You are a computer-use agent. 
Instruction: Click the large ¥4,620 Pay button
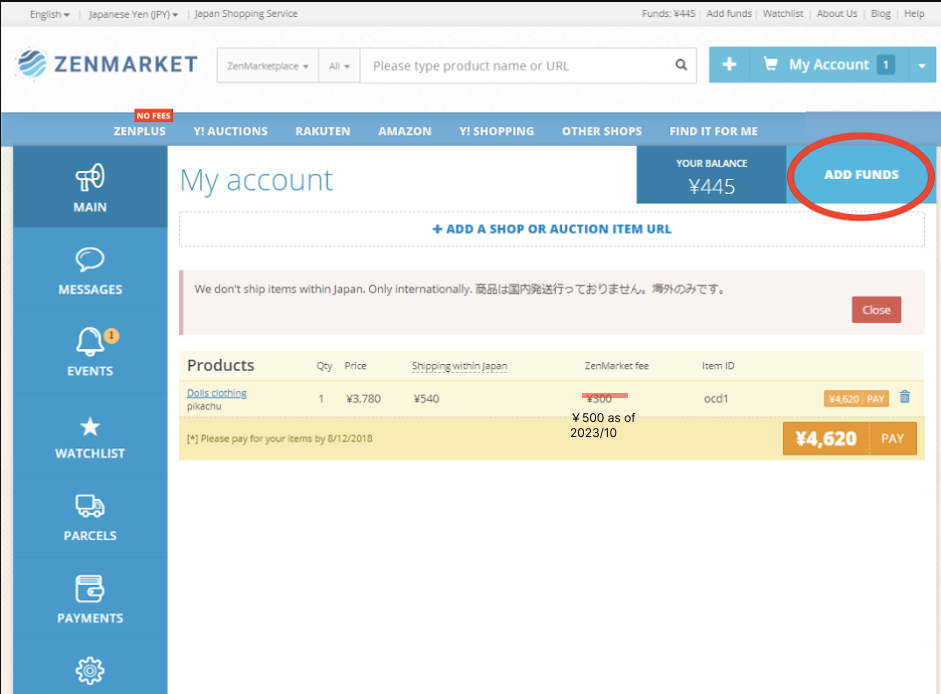pos(849,439)
